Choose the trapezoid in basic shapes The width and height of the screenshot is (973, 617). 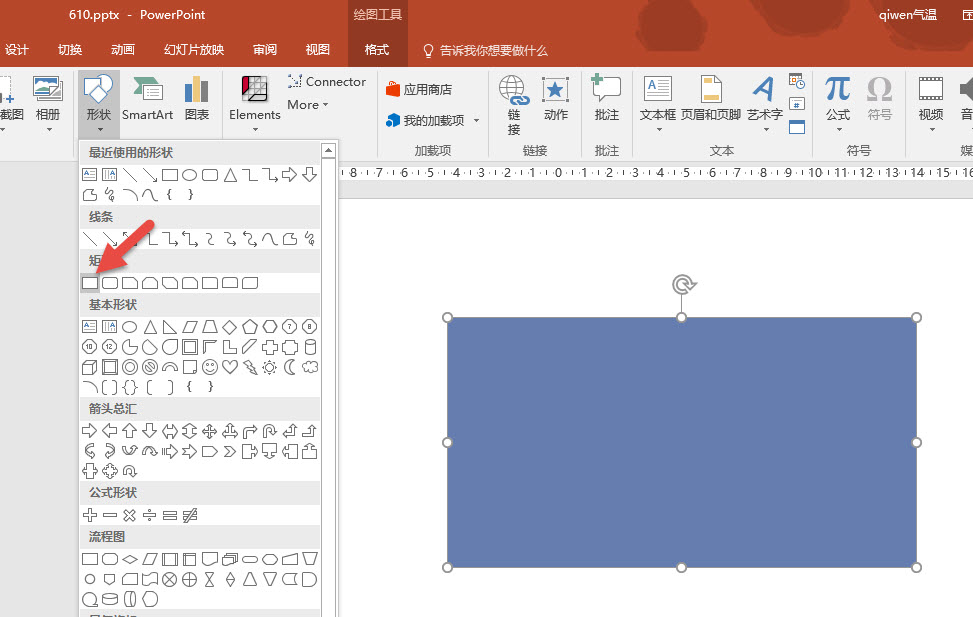pyautogui.click(x=210, y=327)
